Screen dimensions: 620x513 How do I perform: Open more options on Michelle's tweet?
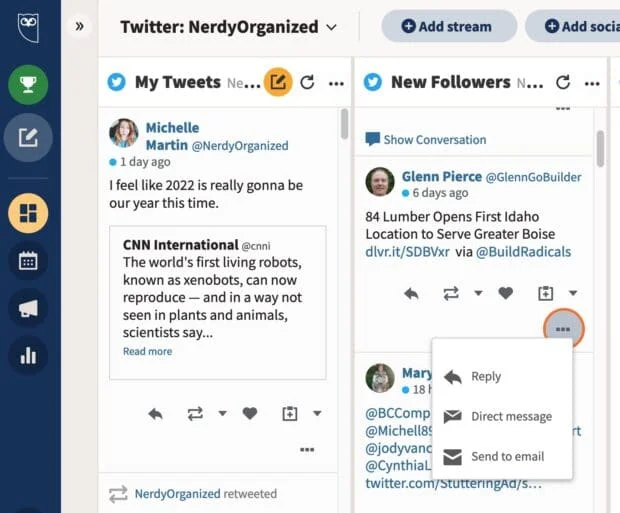coord(307,449)
